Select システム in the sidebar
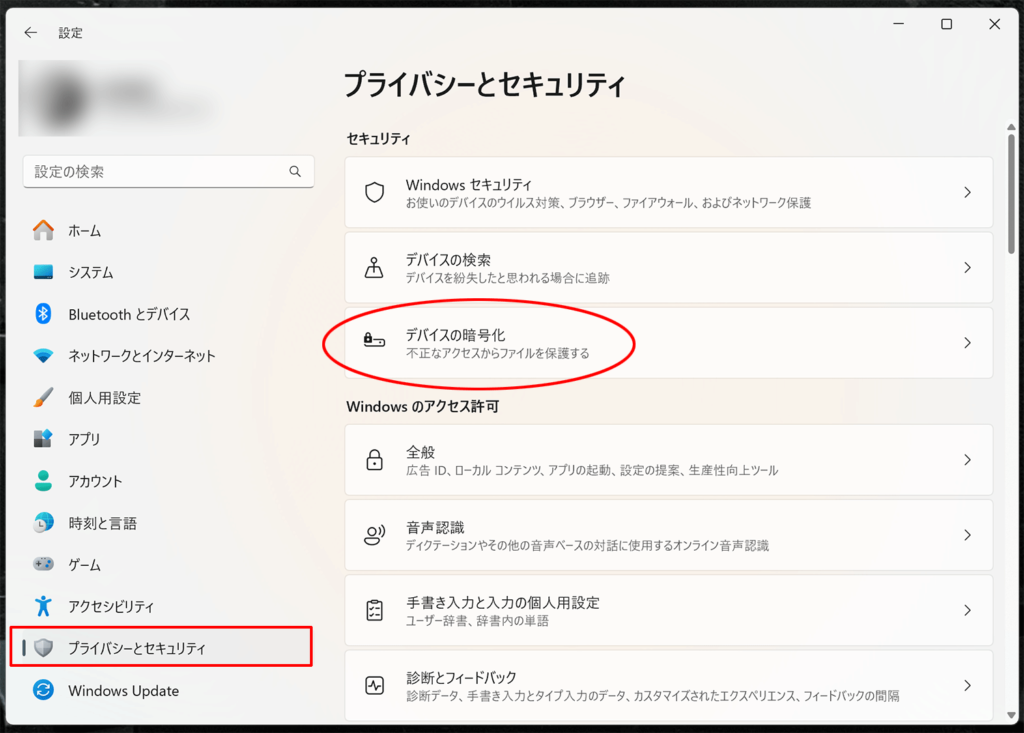 pyautogui.click(x=90, y=272)
